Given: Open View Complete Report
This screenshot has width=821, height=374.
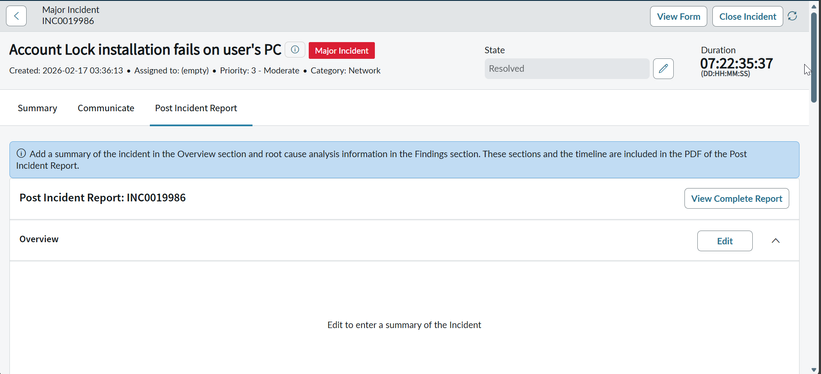Looking at the screenshot, I should click(x=737, y=199).
